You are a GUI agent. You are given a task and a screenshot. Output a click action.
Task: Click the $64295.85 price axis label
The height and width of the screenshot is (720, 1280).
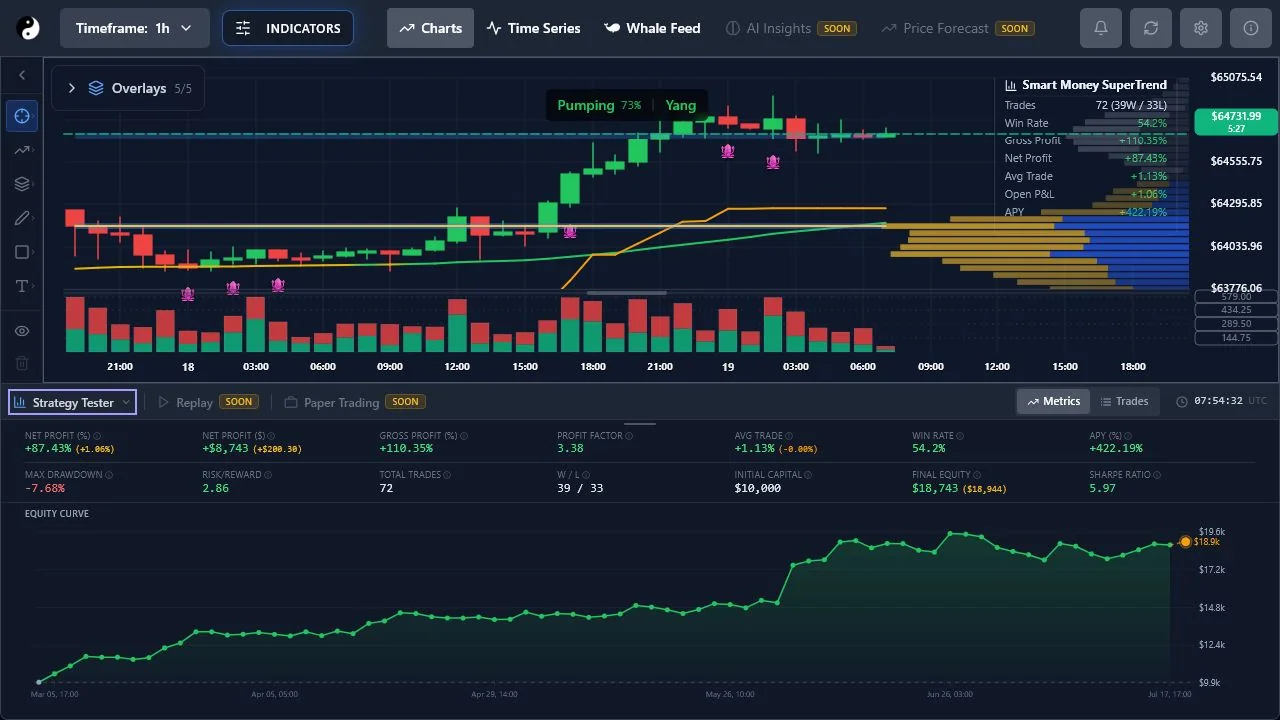pos(1236,203)
